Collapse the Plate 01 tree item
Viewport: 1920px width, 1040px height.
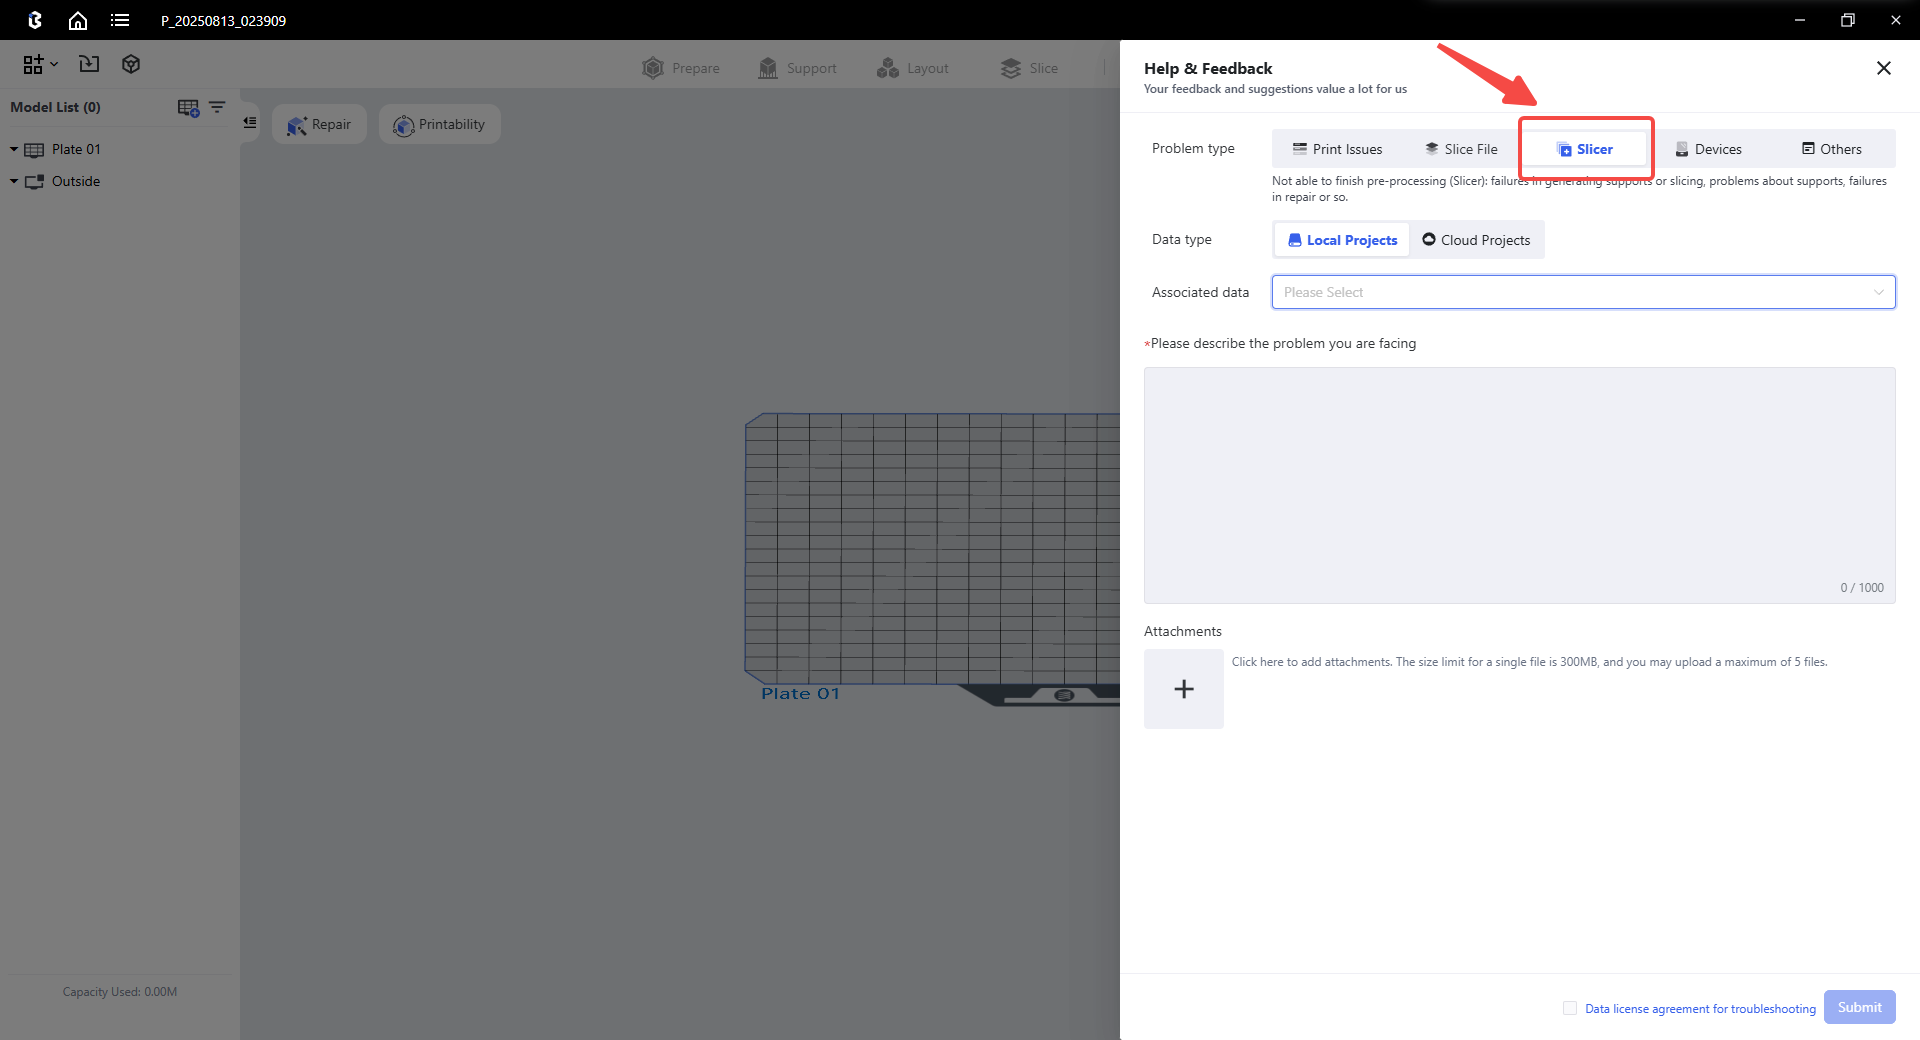click(x=14, y=149)
